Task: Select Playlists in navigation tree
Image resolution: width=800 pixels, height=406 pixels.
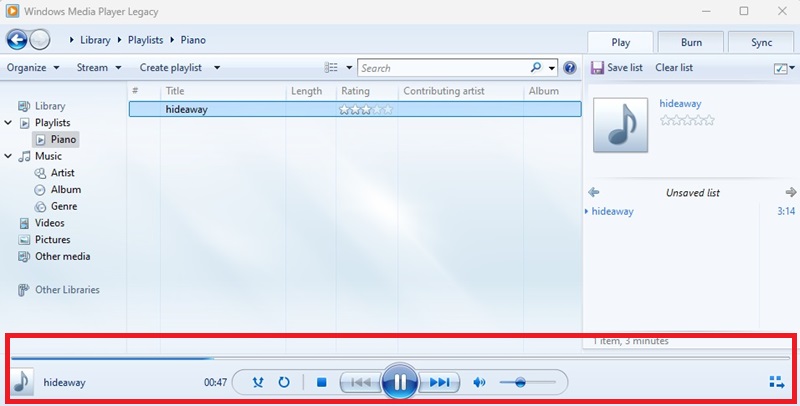Action: coord(52,122)
